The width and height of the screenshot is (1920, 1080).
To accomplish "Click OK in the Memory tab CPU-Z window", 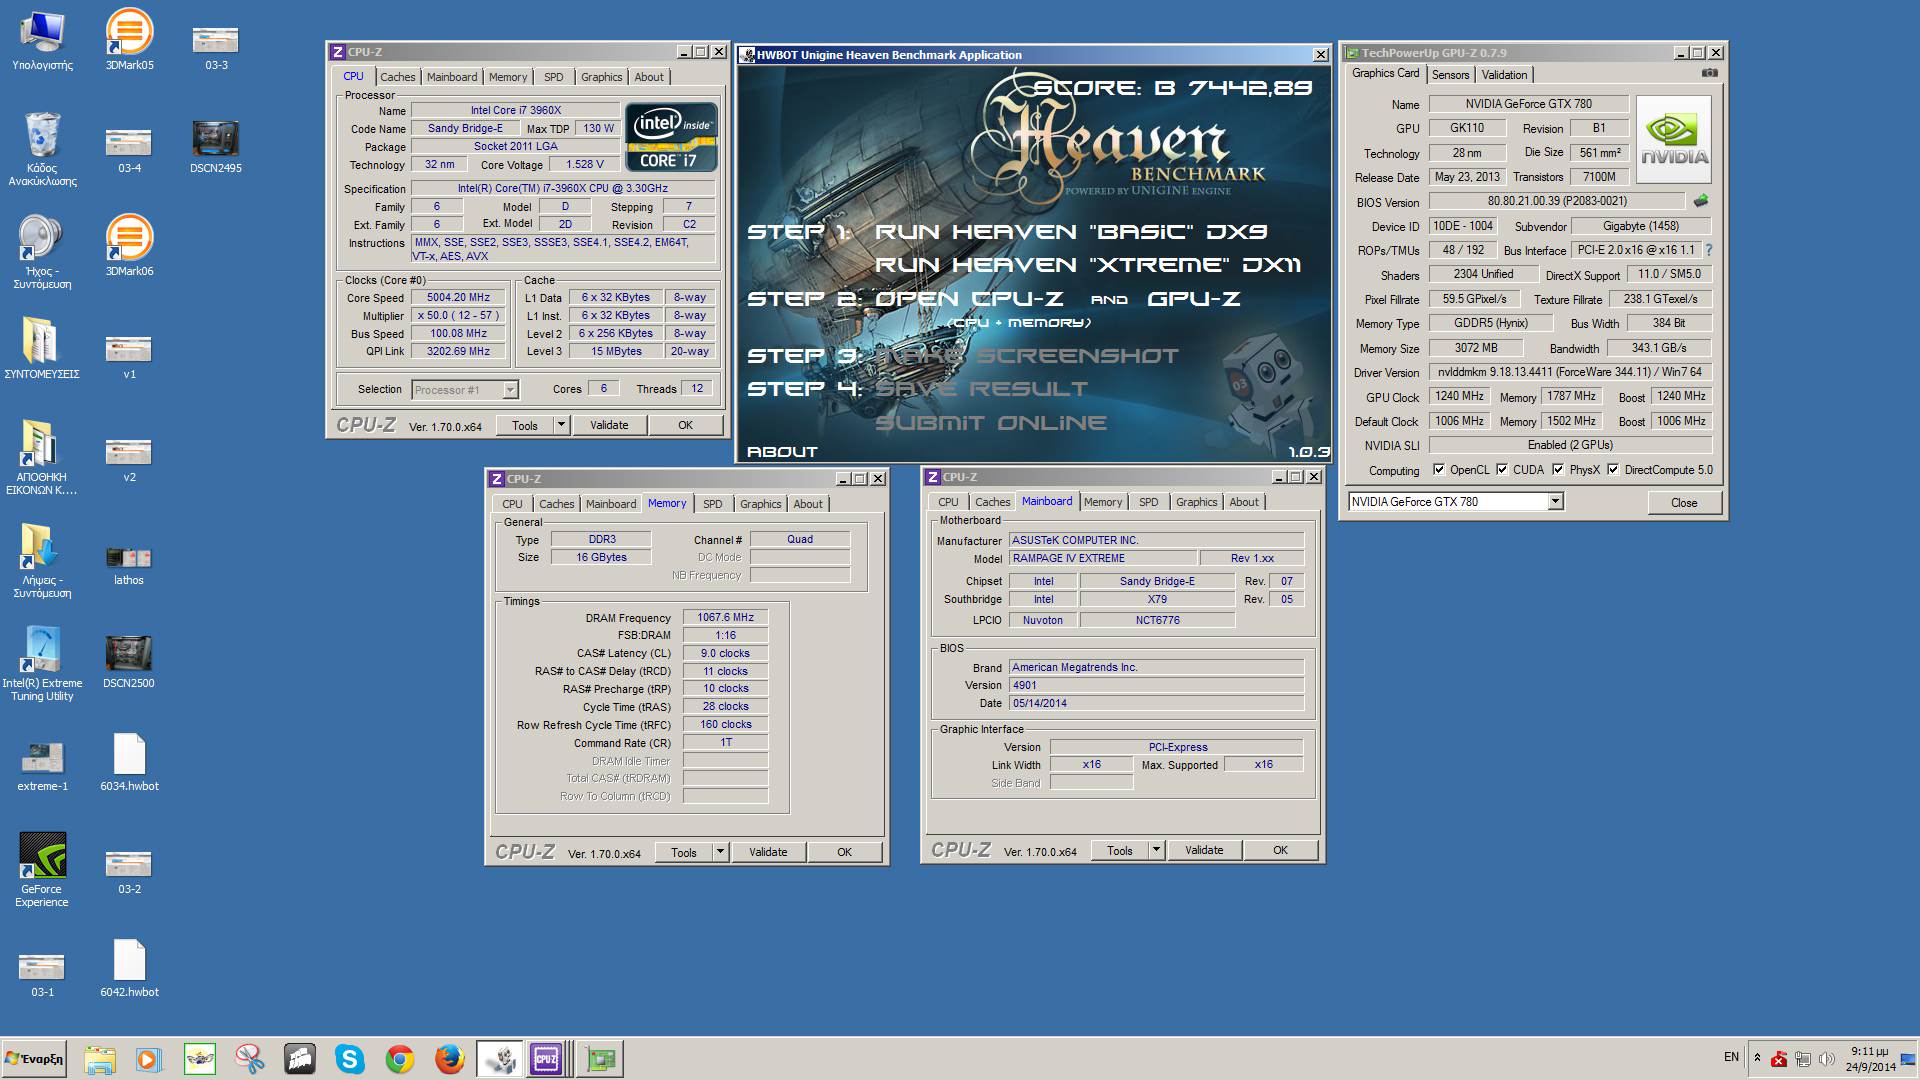I will 844,852.
